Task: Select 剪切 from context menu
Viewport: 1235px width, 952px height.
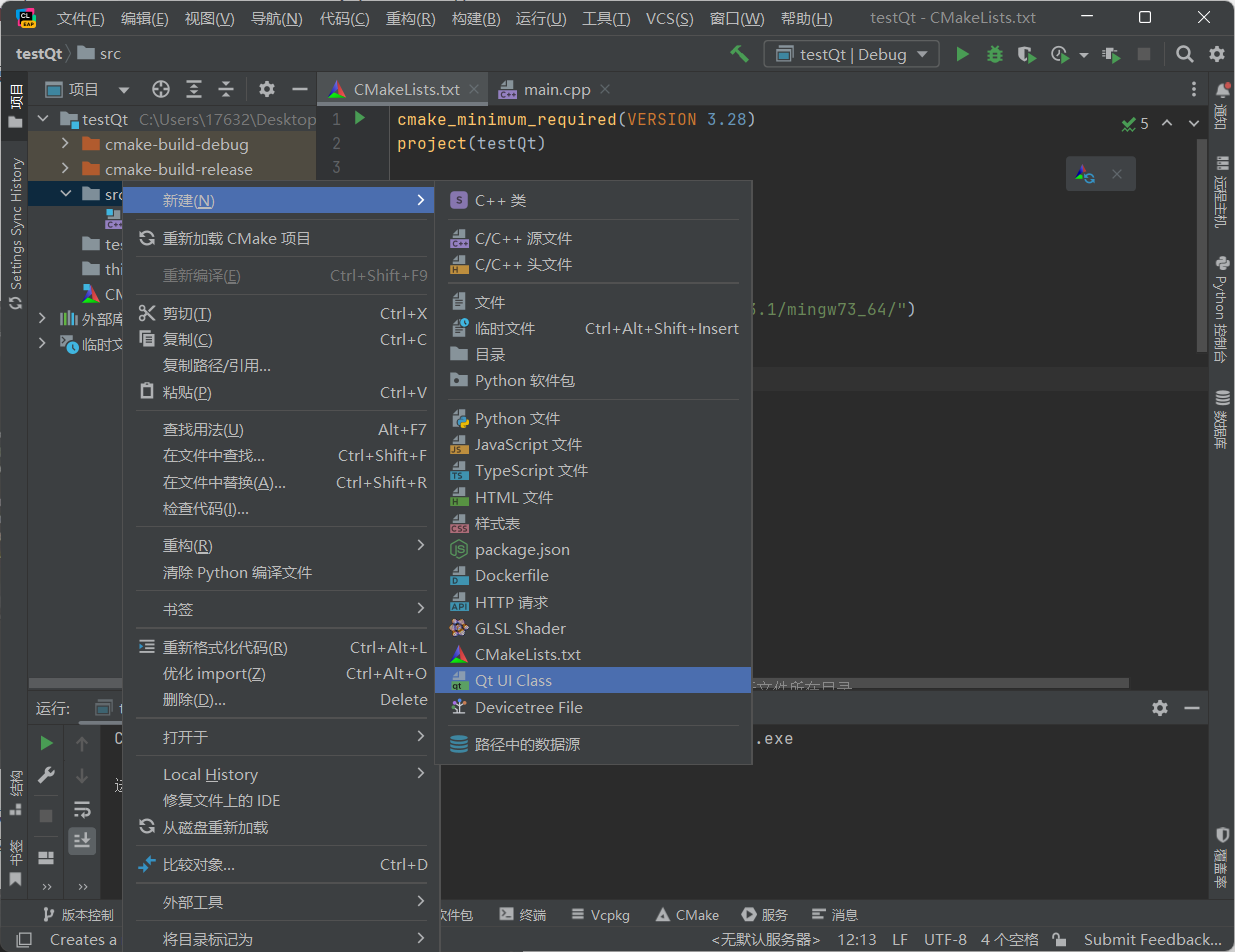Action: (x=281, y=313)
